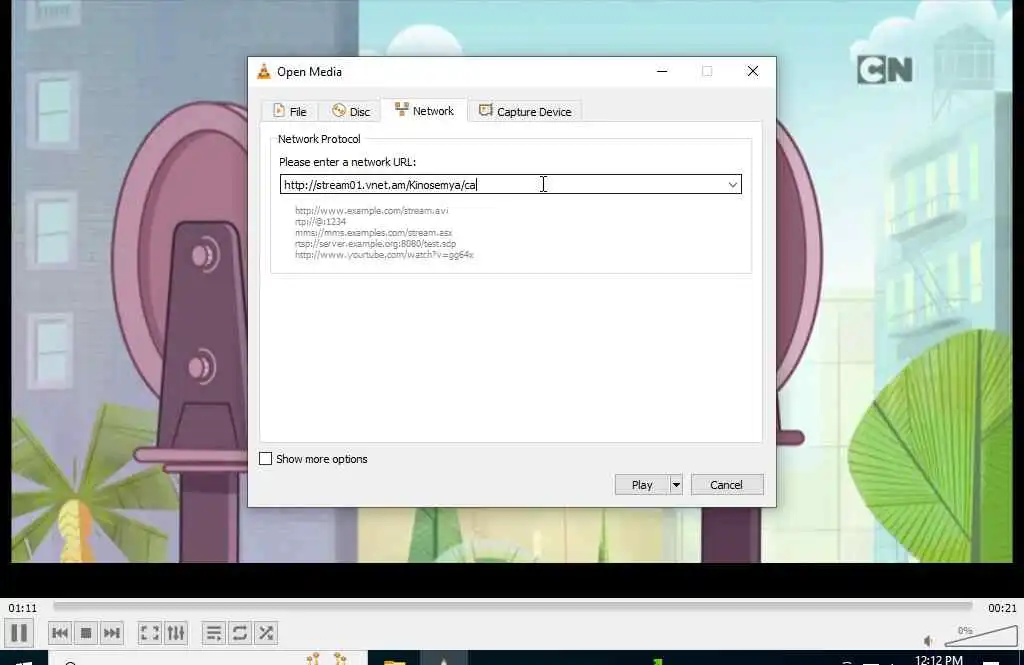Enable Show more options checkbox

pyautogui.click(x=265, y=459)
